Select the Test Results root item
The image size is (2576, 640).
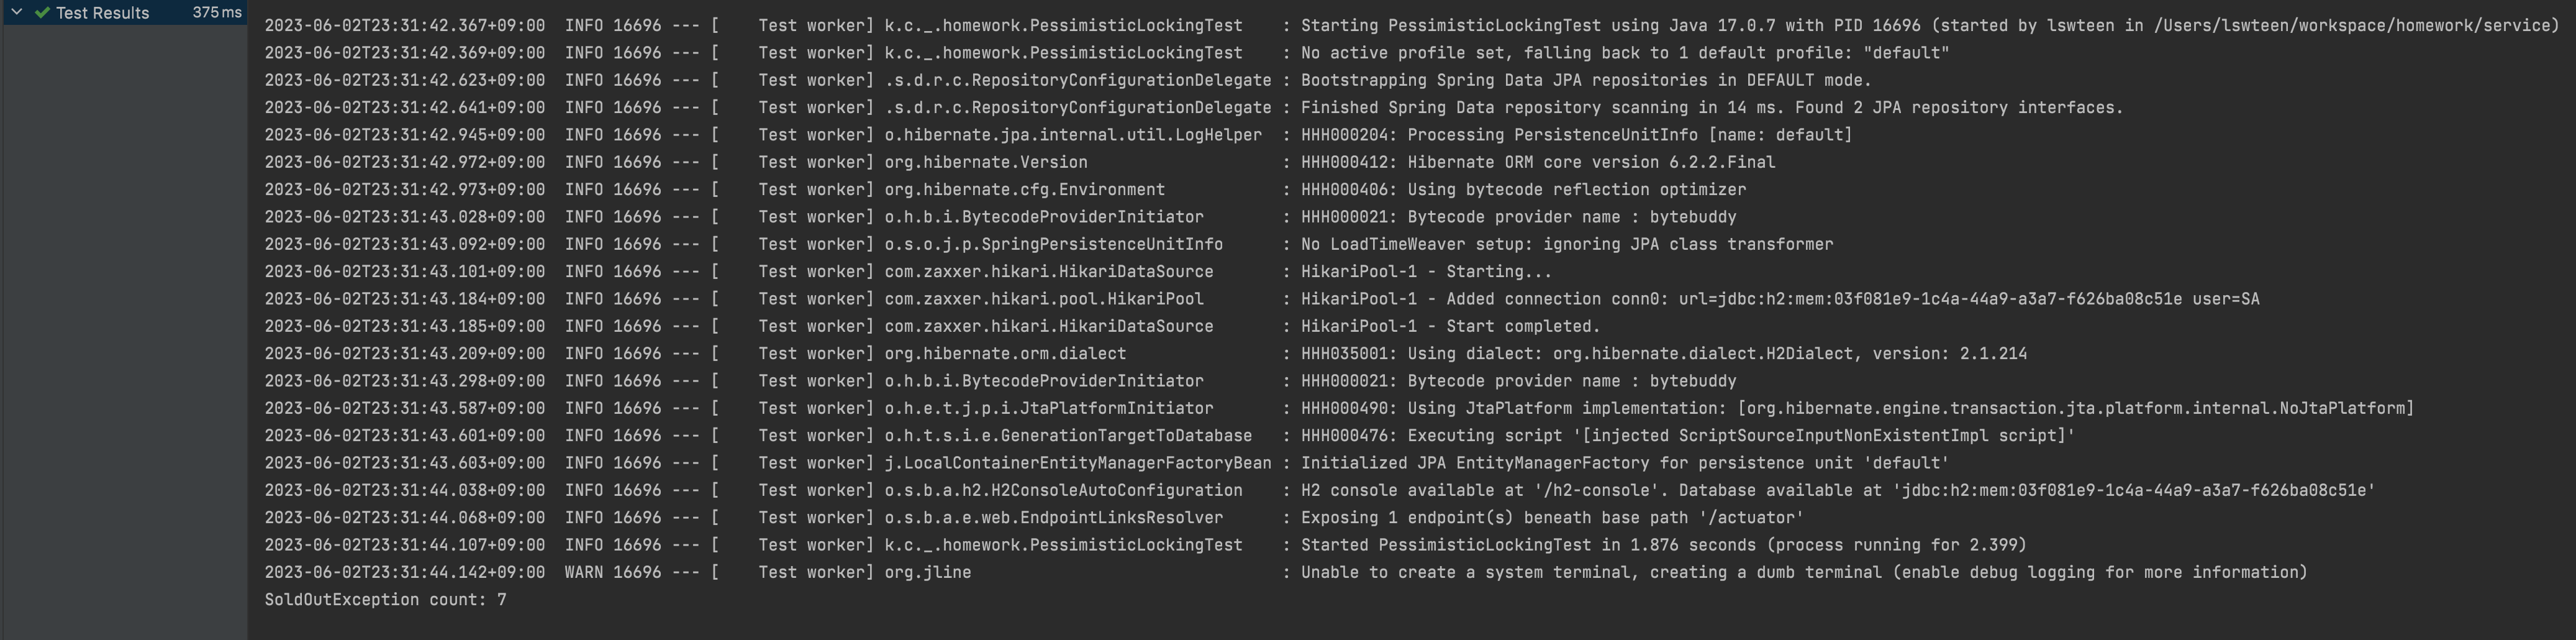pyautogui.click(x=100, y=12)
